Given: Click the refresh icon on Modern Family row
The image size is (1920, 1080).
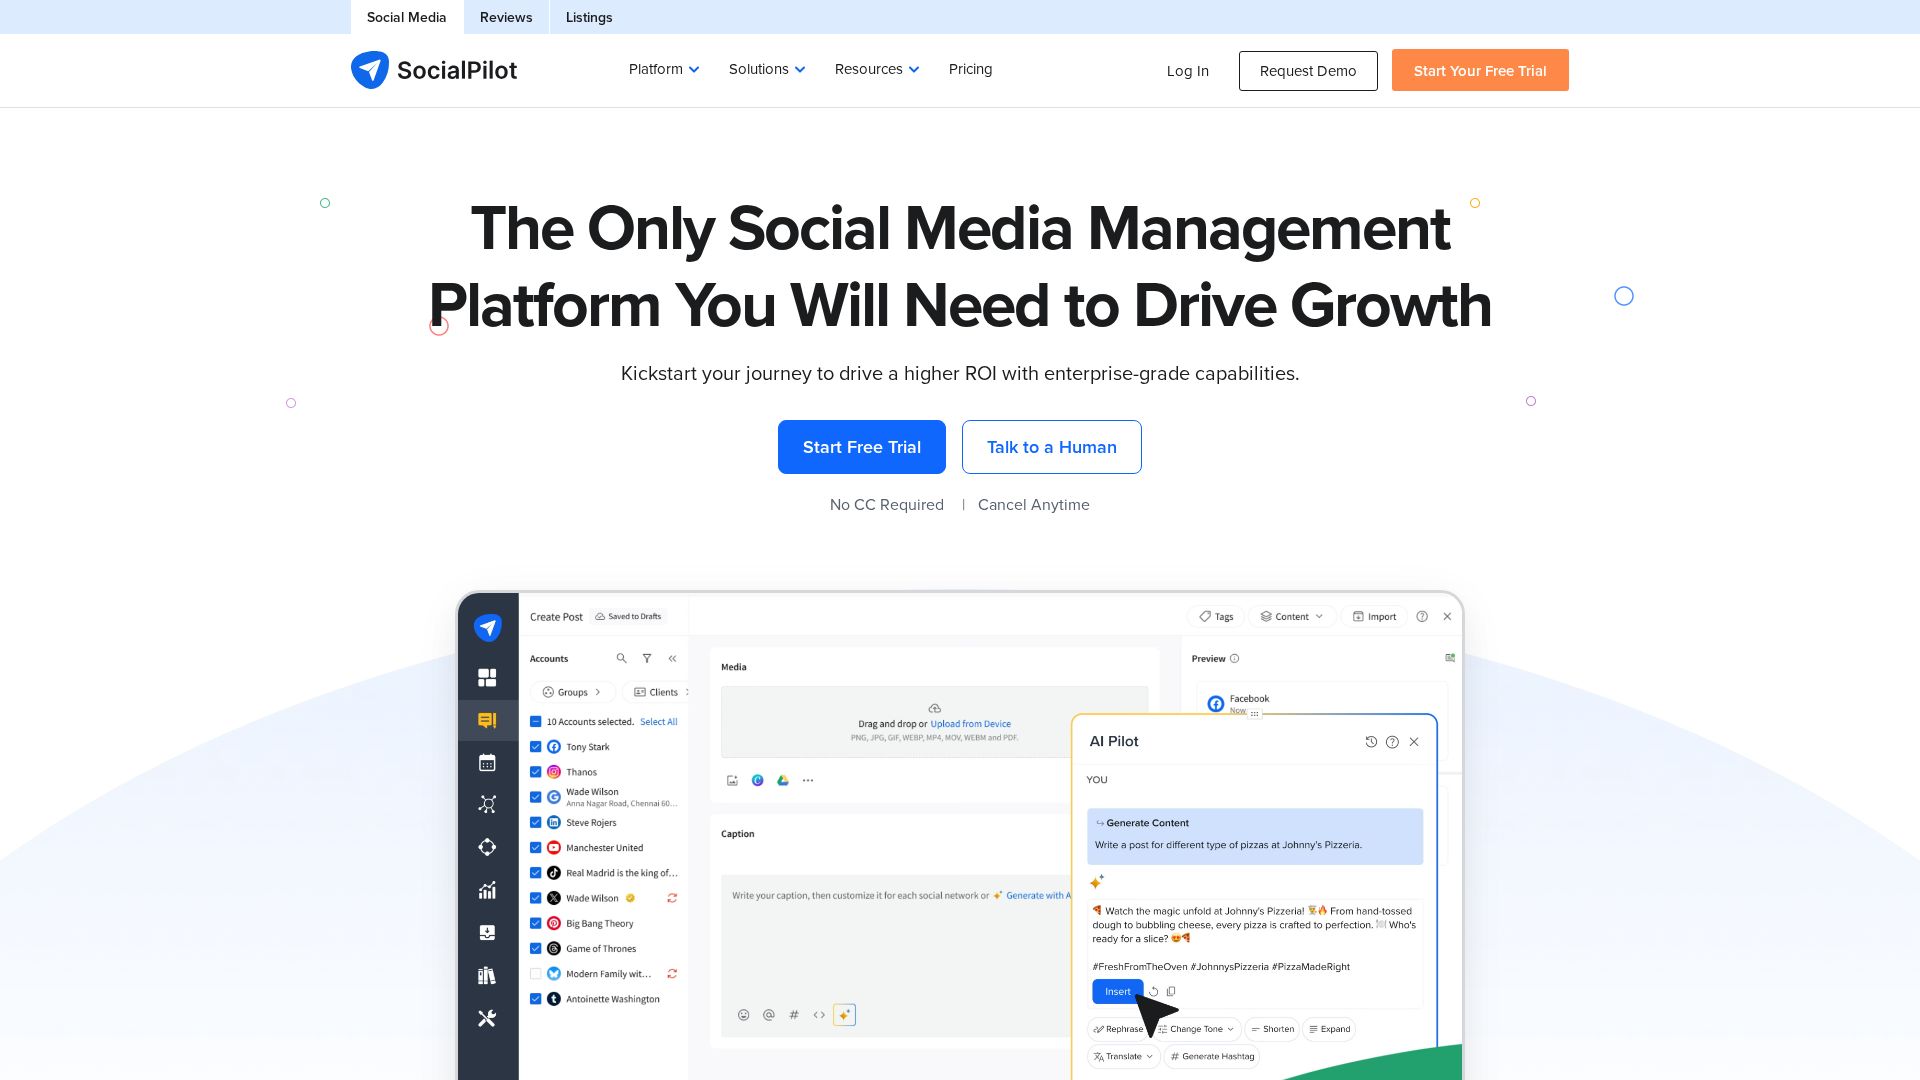Looking at the screenshot, I should tap(672, 974).
